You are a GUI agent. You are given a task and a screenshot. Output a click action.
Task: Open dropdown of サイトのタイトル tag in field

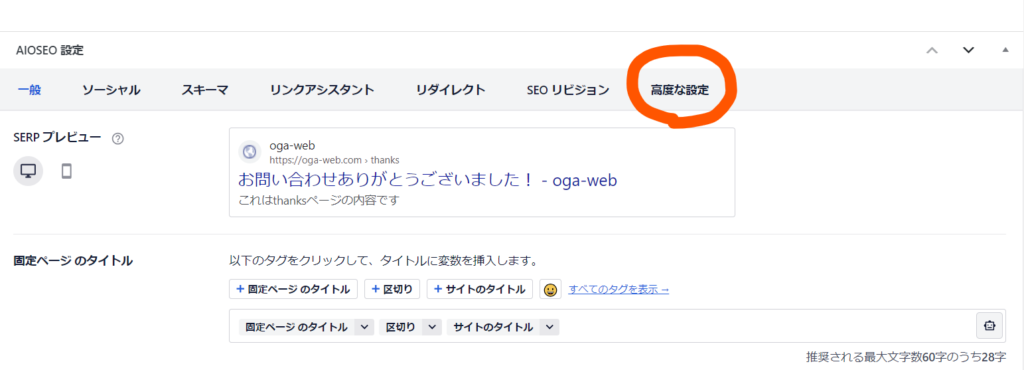pyautogui.click(x=550, y=327)
